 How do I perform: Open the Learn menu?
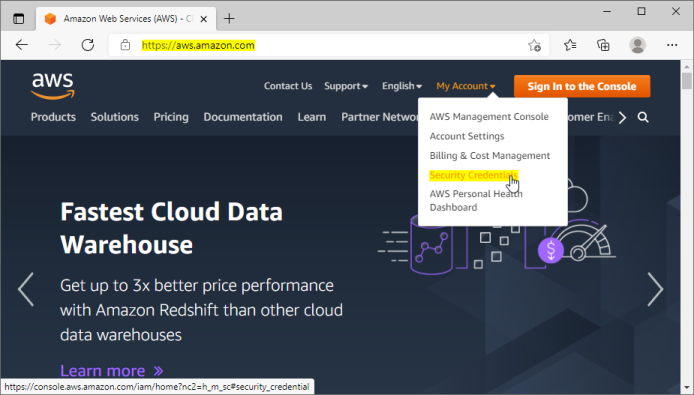pos(312,117)
